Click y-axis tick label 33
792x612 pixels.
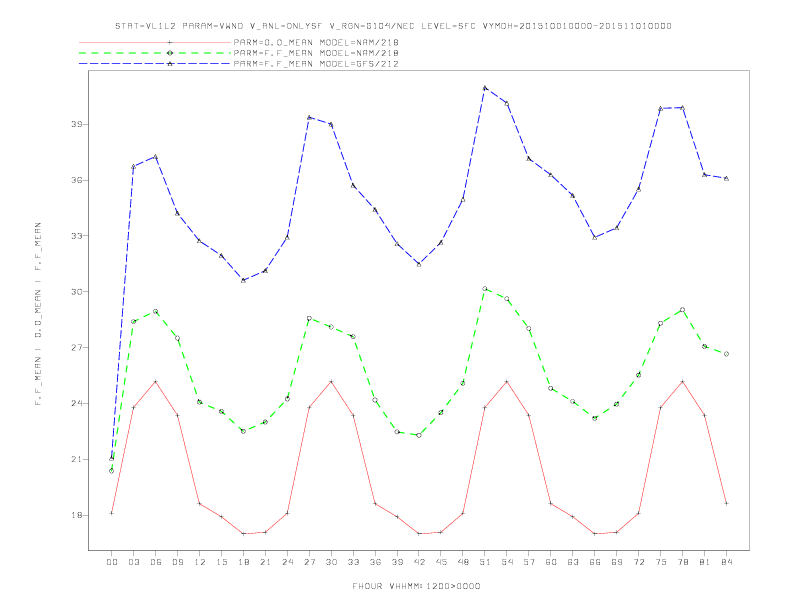point(76,236)
